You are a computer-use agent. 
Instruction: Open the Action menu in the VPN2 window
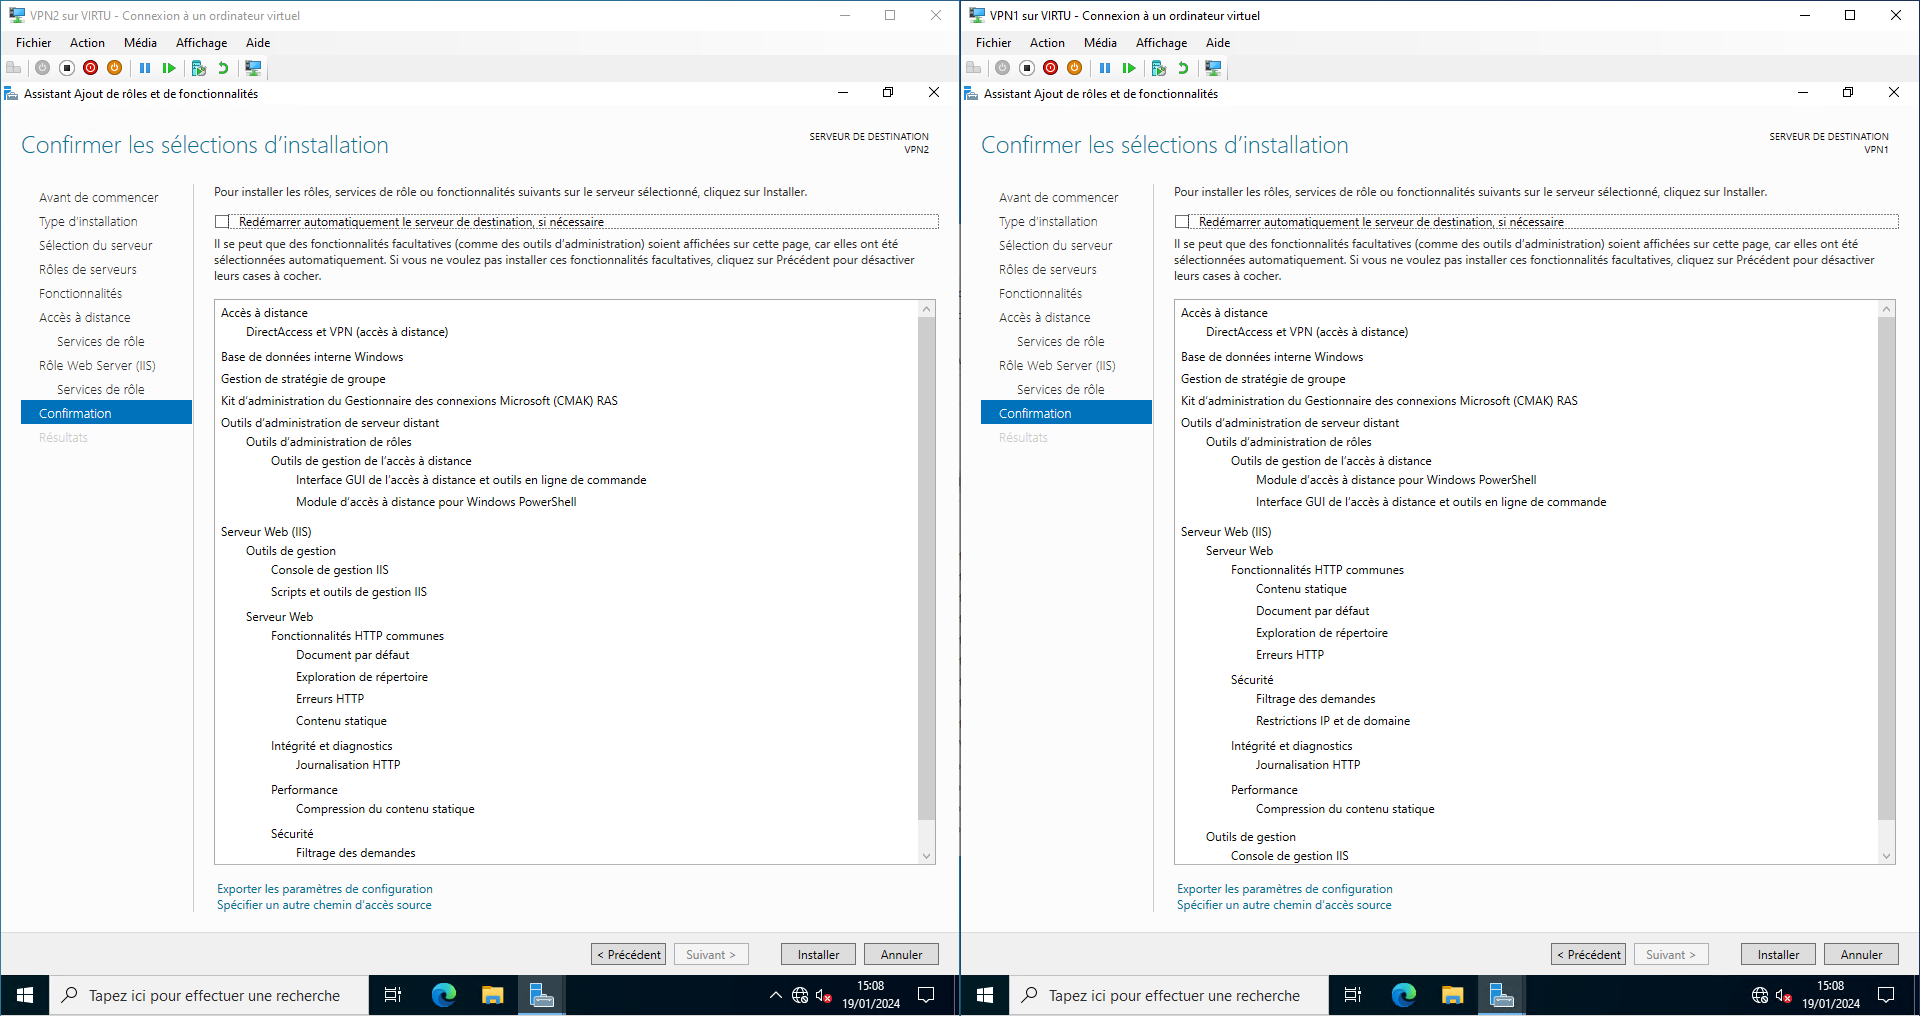point(87,43)
